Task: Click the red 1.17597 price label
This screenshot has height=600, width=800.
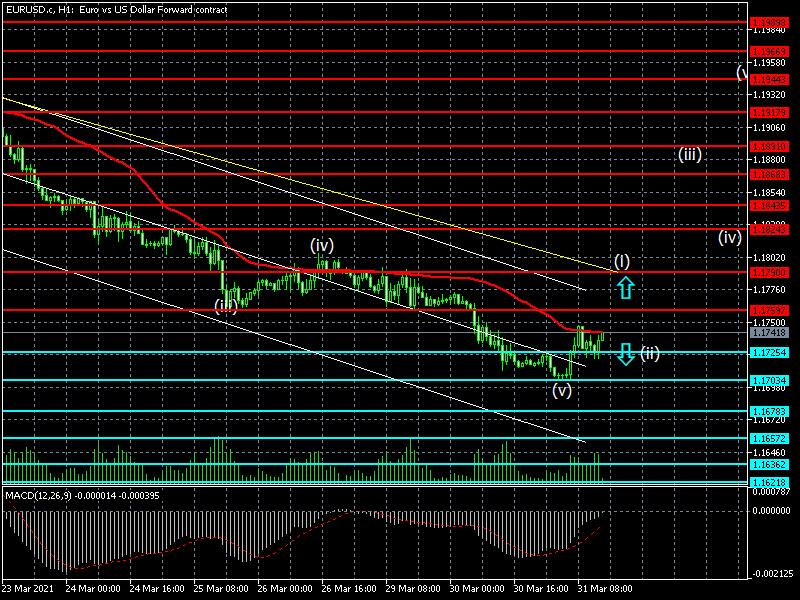Action: 768,310
